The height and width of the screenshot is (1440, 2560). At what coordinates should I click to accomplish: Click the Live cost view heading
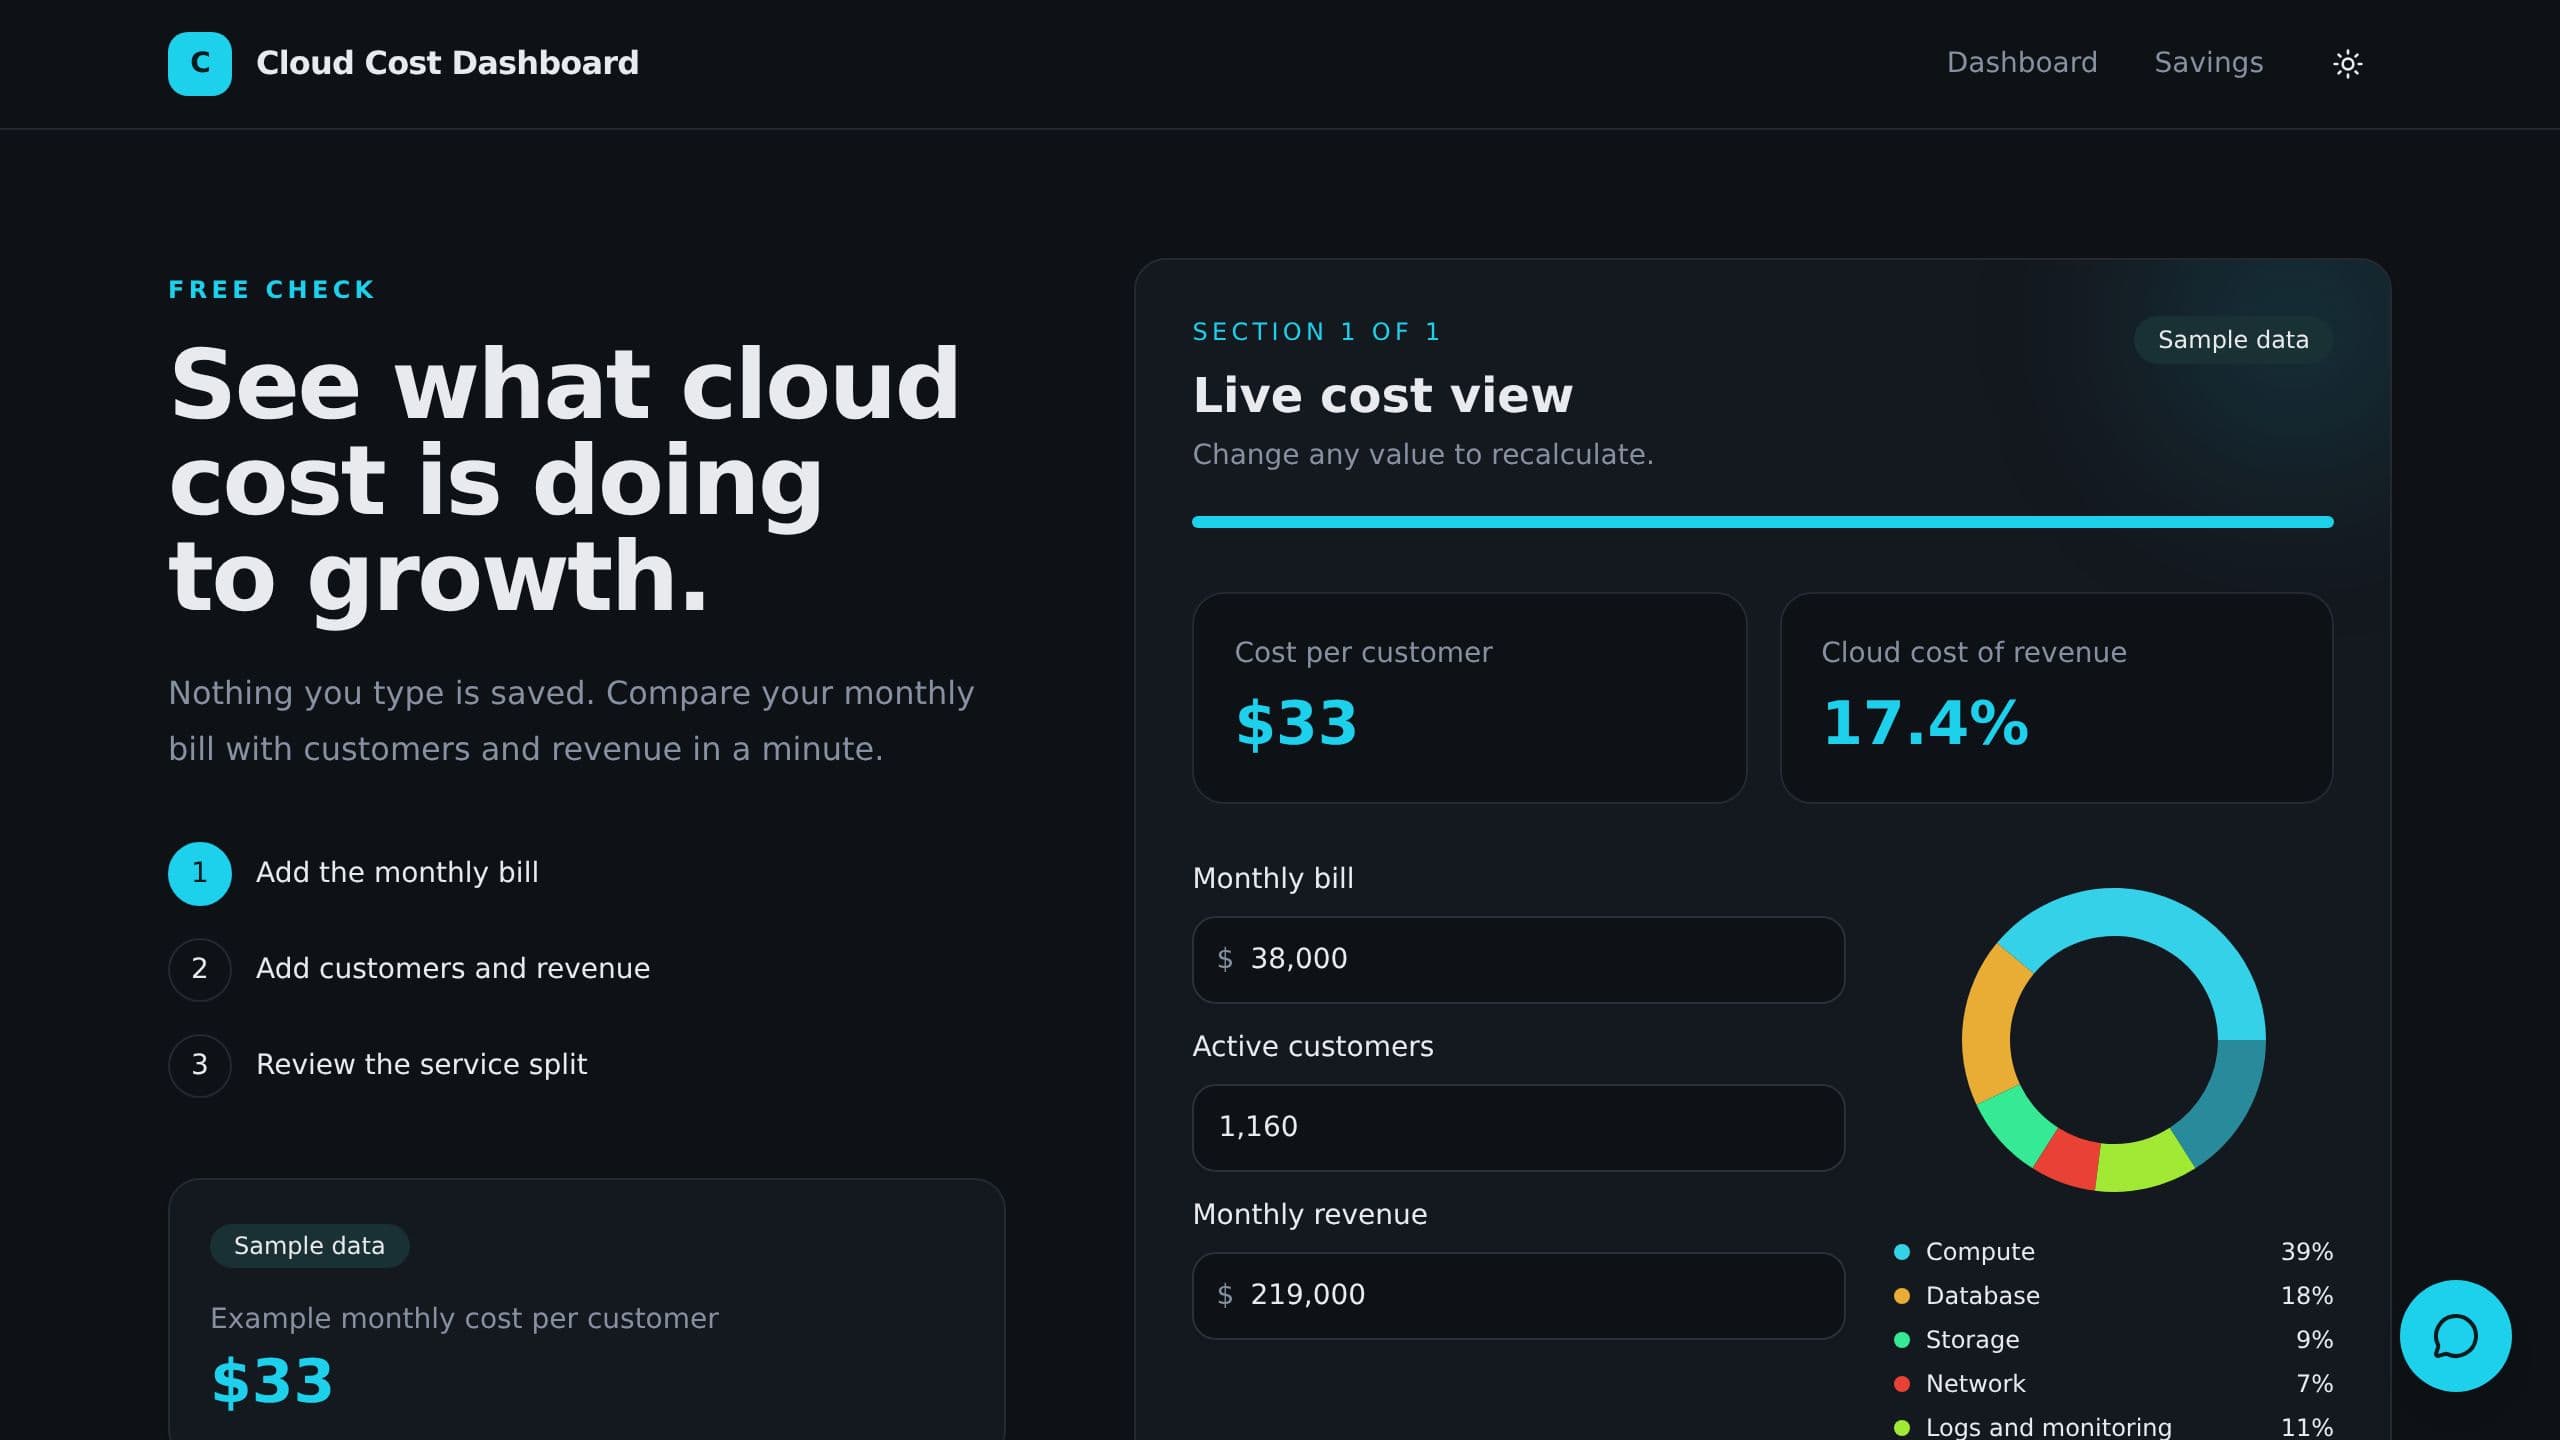[1382, 395]
